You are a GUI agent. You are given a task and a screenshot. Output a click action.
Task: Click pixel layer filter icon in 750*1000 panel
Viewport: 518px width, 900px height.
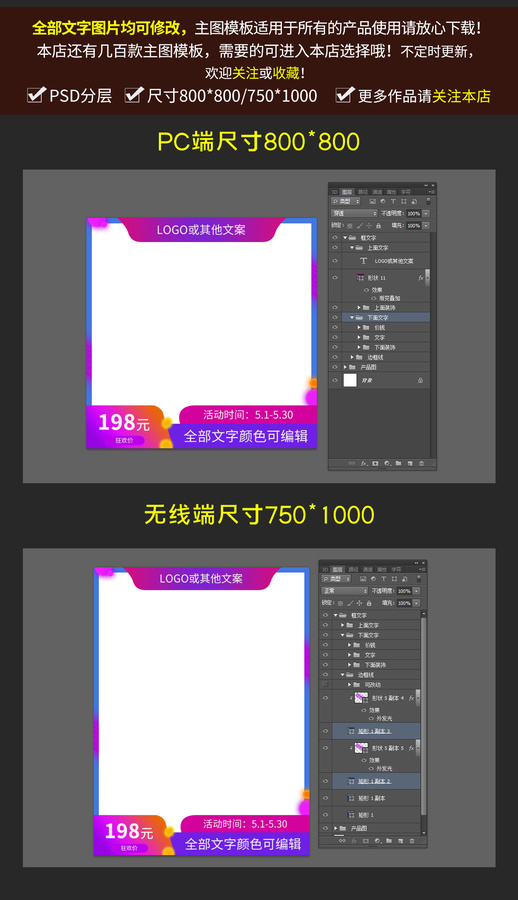[x=363, y=579]
